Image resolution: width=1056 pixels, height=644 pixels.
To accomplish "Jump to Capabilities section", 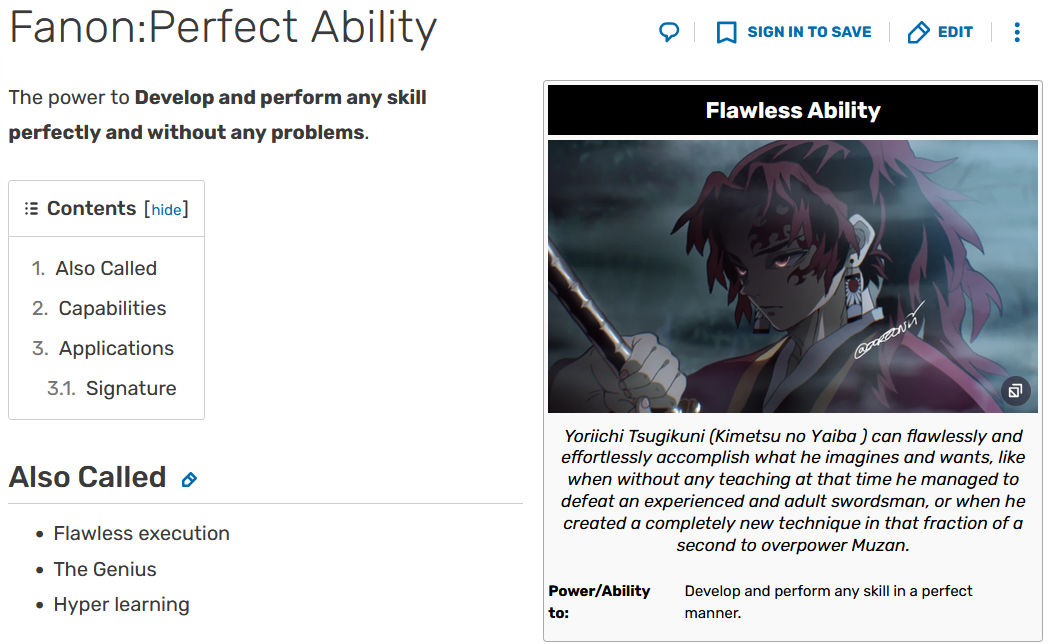I will [x=112, y=308].
